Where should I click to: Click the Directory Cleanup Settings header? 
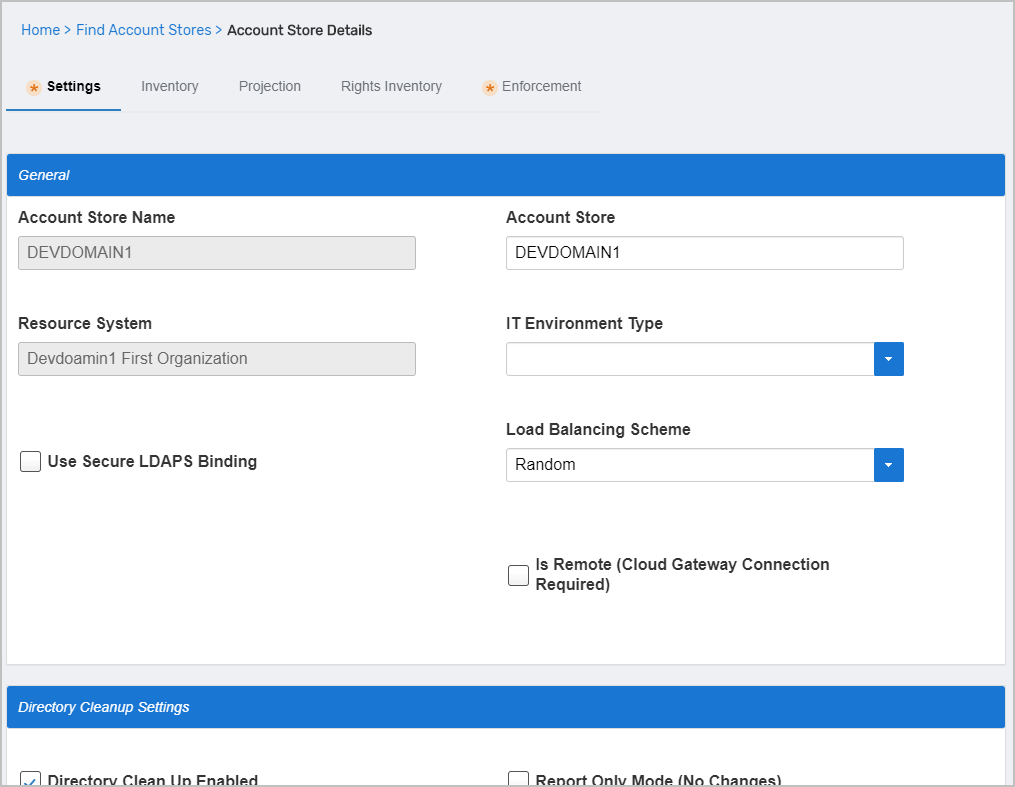tap(505, 707)
